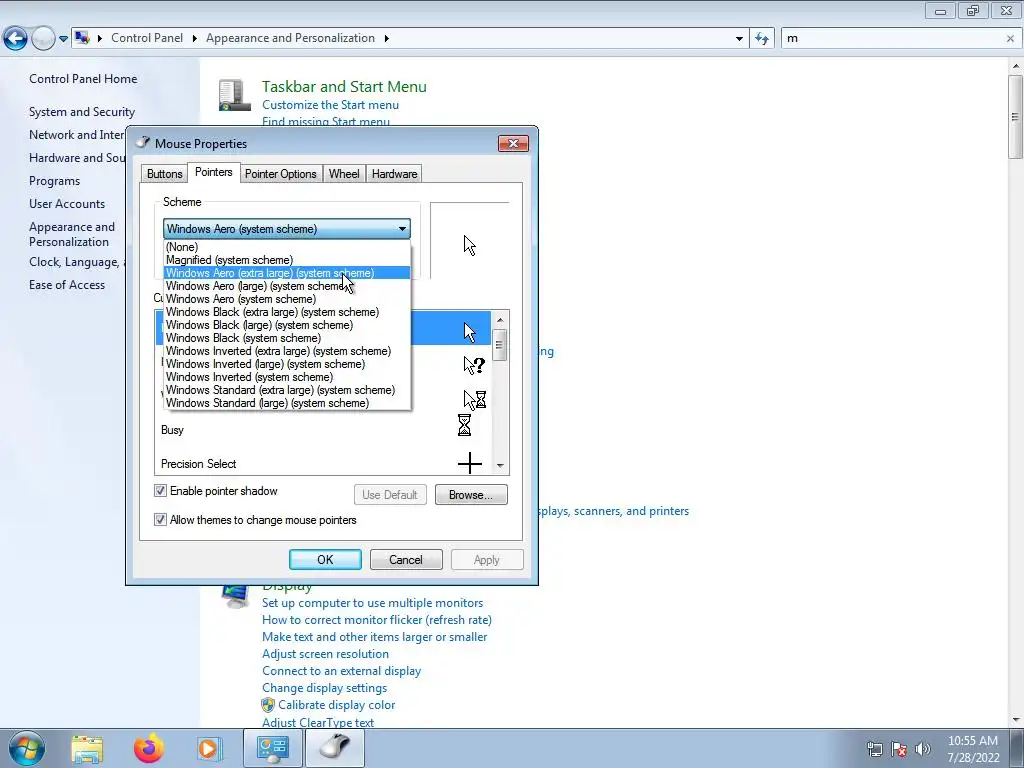
Task: Click Make text and other items larger link
Action: click(x=374, y=637)
